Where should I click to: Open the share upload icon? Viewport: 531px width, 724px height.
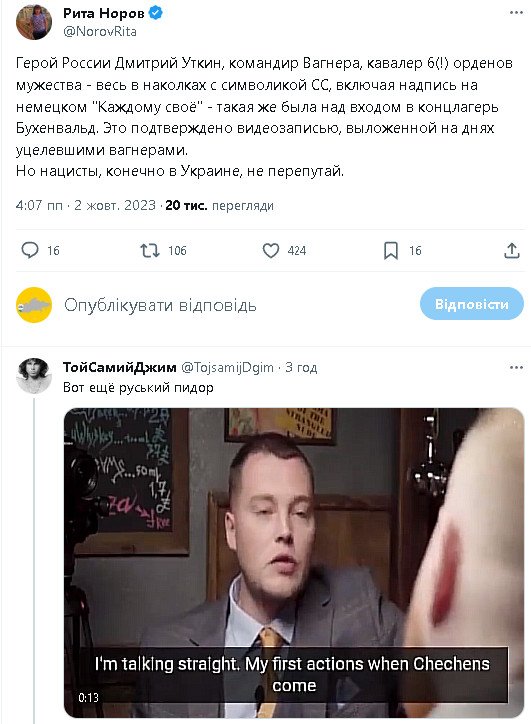click(512, 250)
